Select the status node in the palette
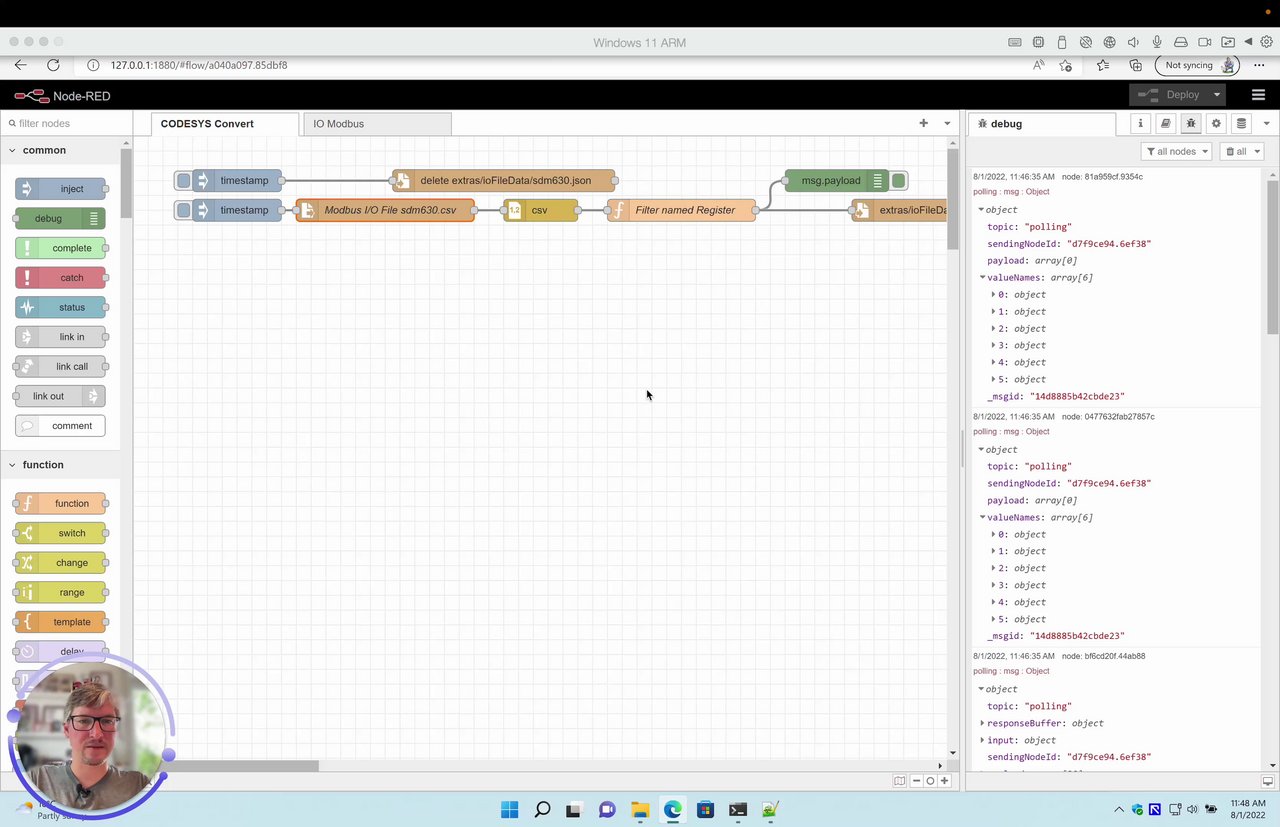 (61, 308)
